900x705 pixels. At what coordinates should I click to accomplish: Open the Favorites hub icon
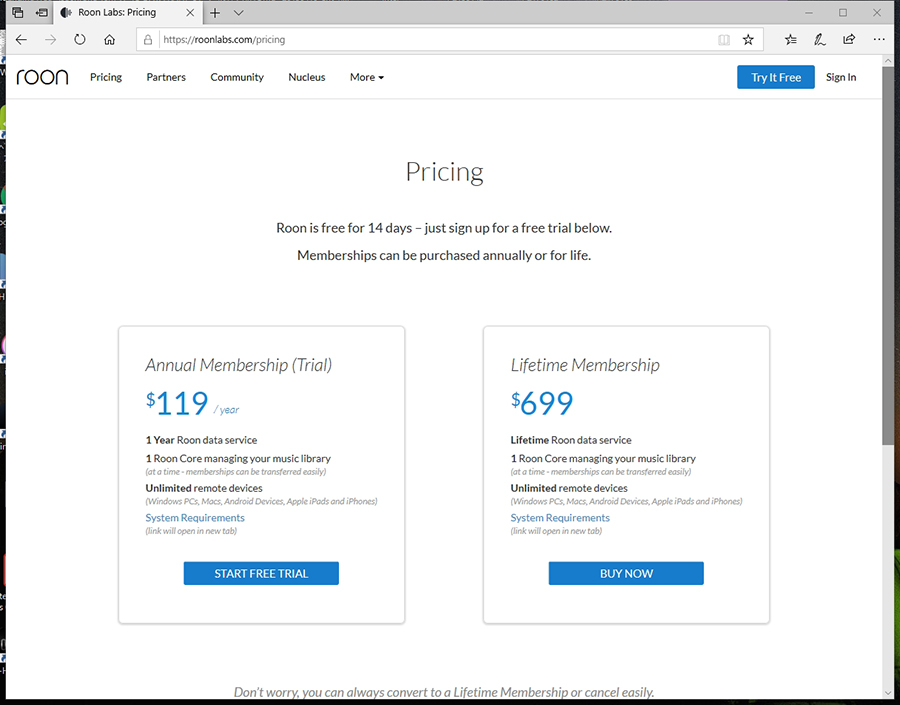coord(791,40)
